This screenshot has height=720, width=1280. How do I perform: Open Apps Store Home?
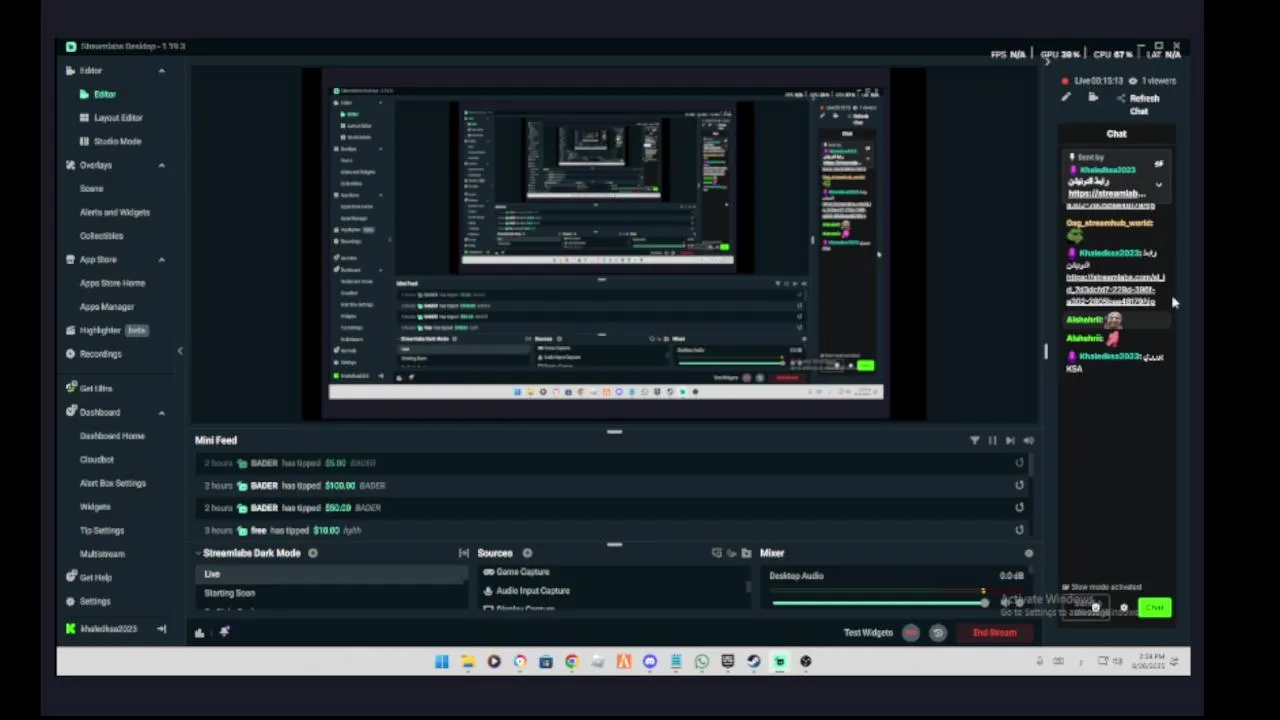[112, 283]
